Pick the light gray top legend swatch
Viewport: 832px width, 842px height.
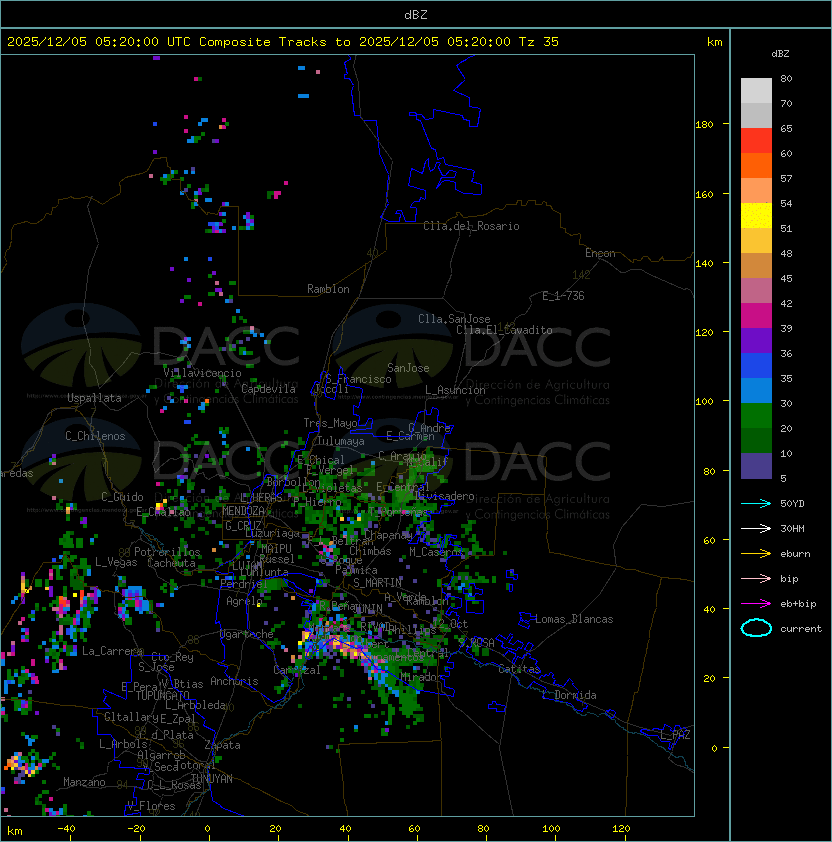click(x=756, y=90)
